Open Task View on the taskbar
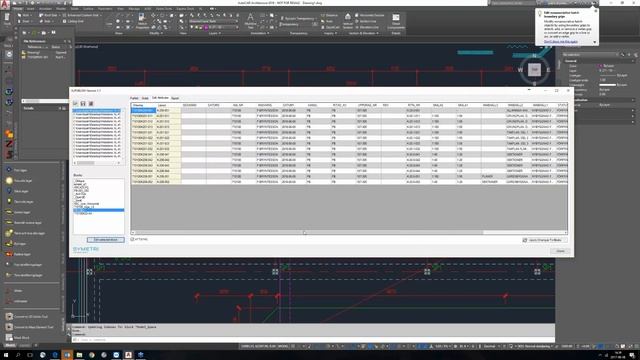The image size is (640, 360). tap(30, 355)
